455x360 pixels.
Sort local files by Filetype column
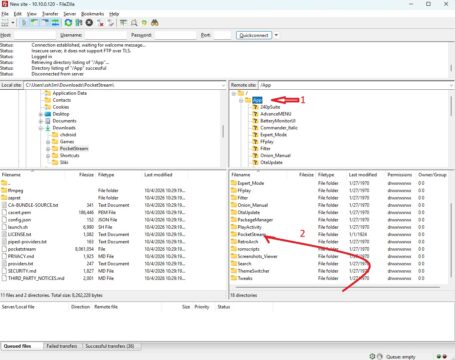[x=106, y=175]
